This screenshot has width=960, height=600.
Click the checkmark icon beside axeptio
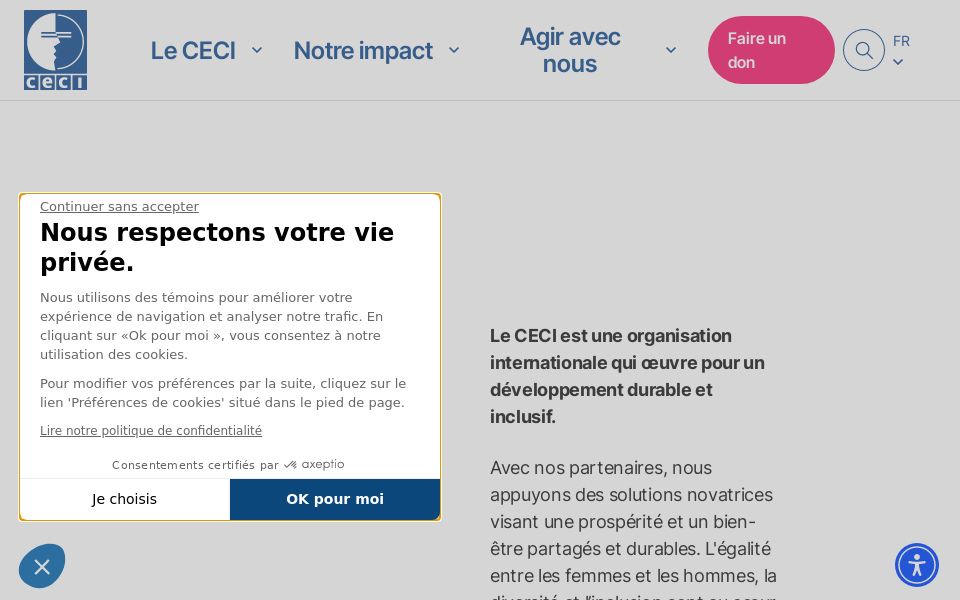288,464
